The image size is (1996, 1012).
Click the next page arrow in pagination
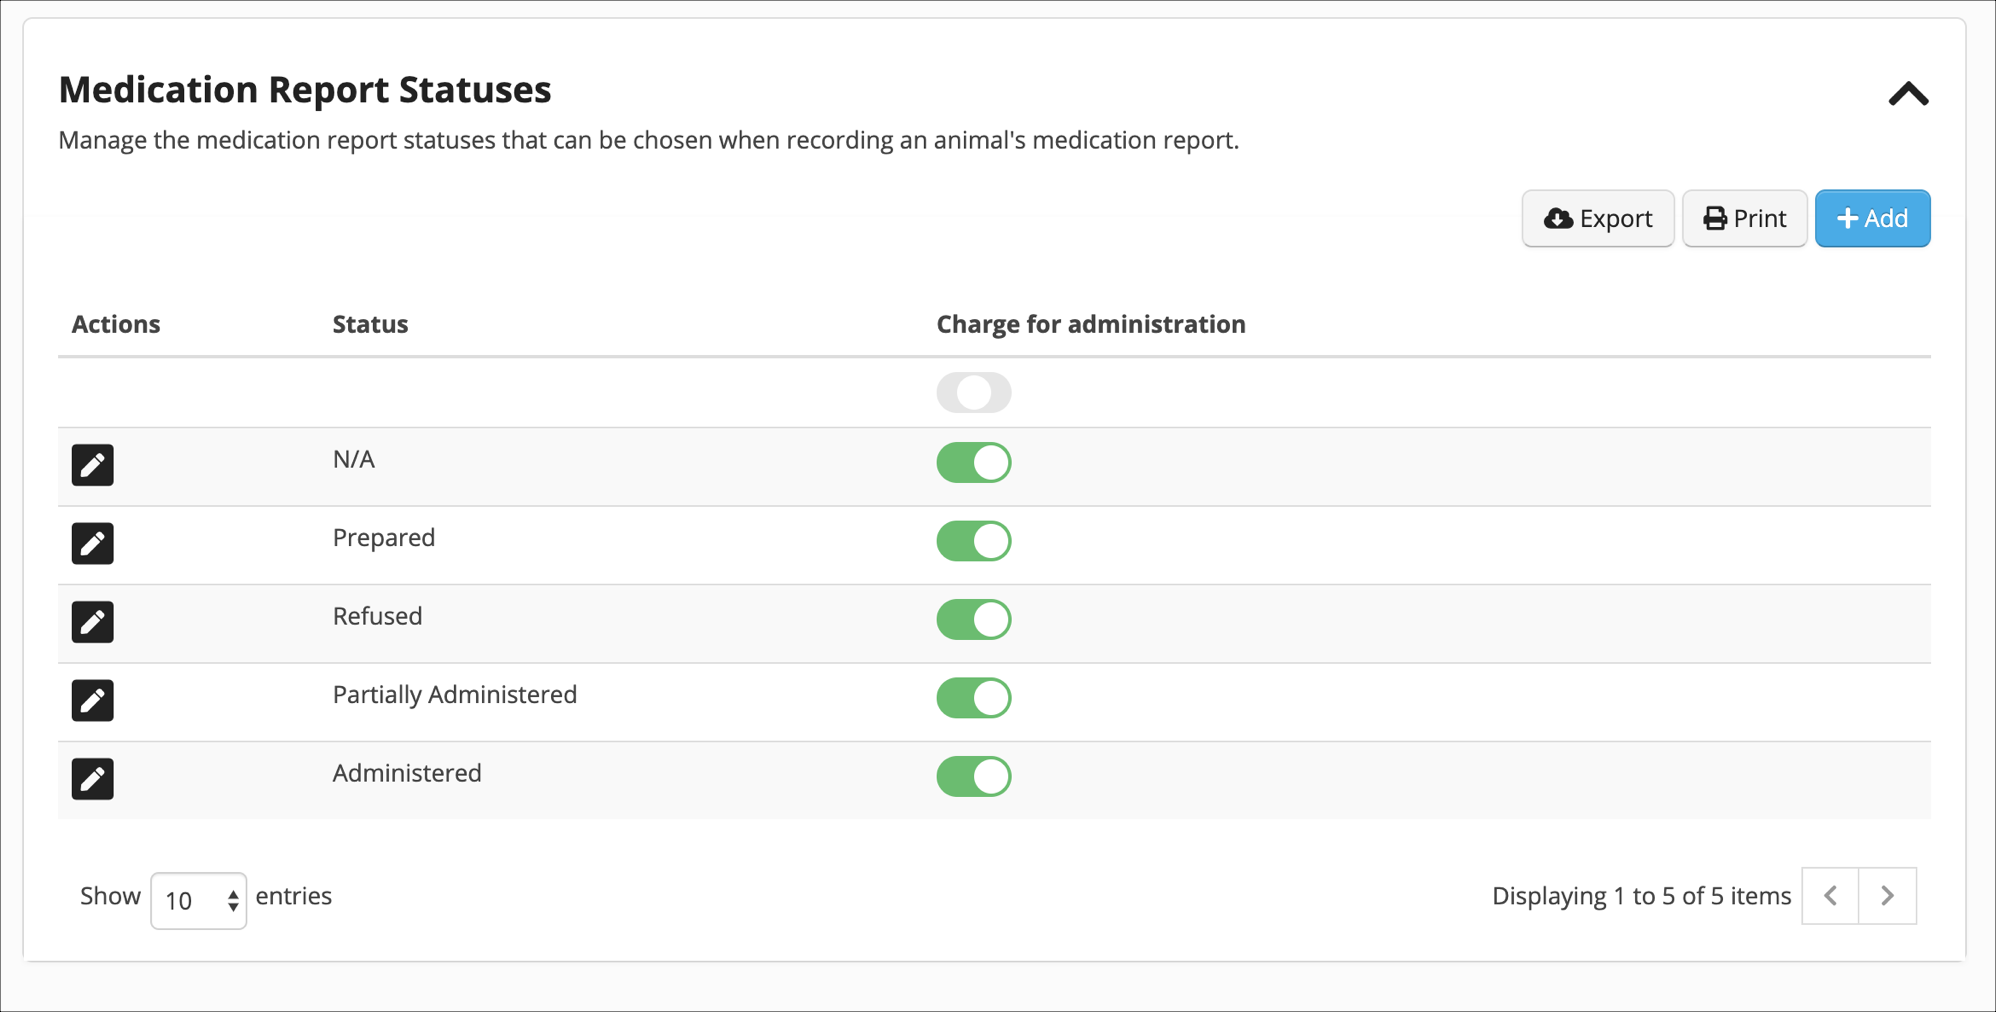point(1888,895)
